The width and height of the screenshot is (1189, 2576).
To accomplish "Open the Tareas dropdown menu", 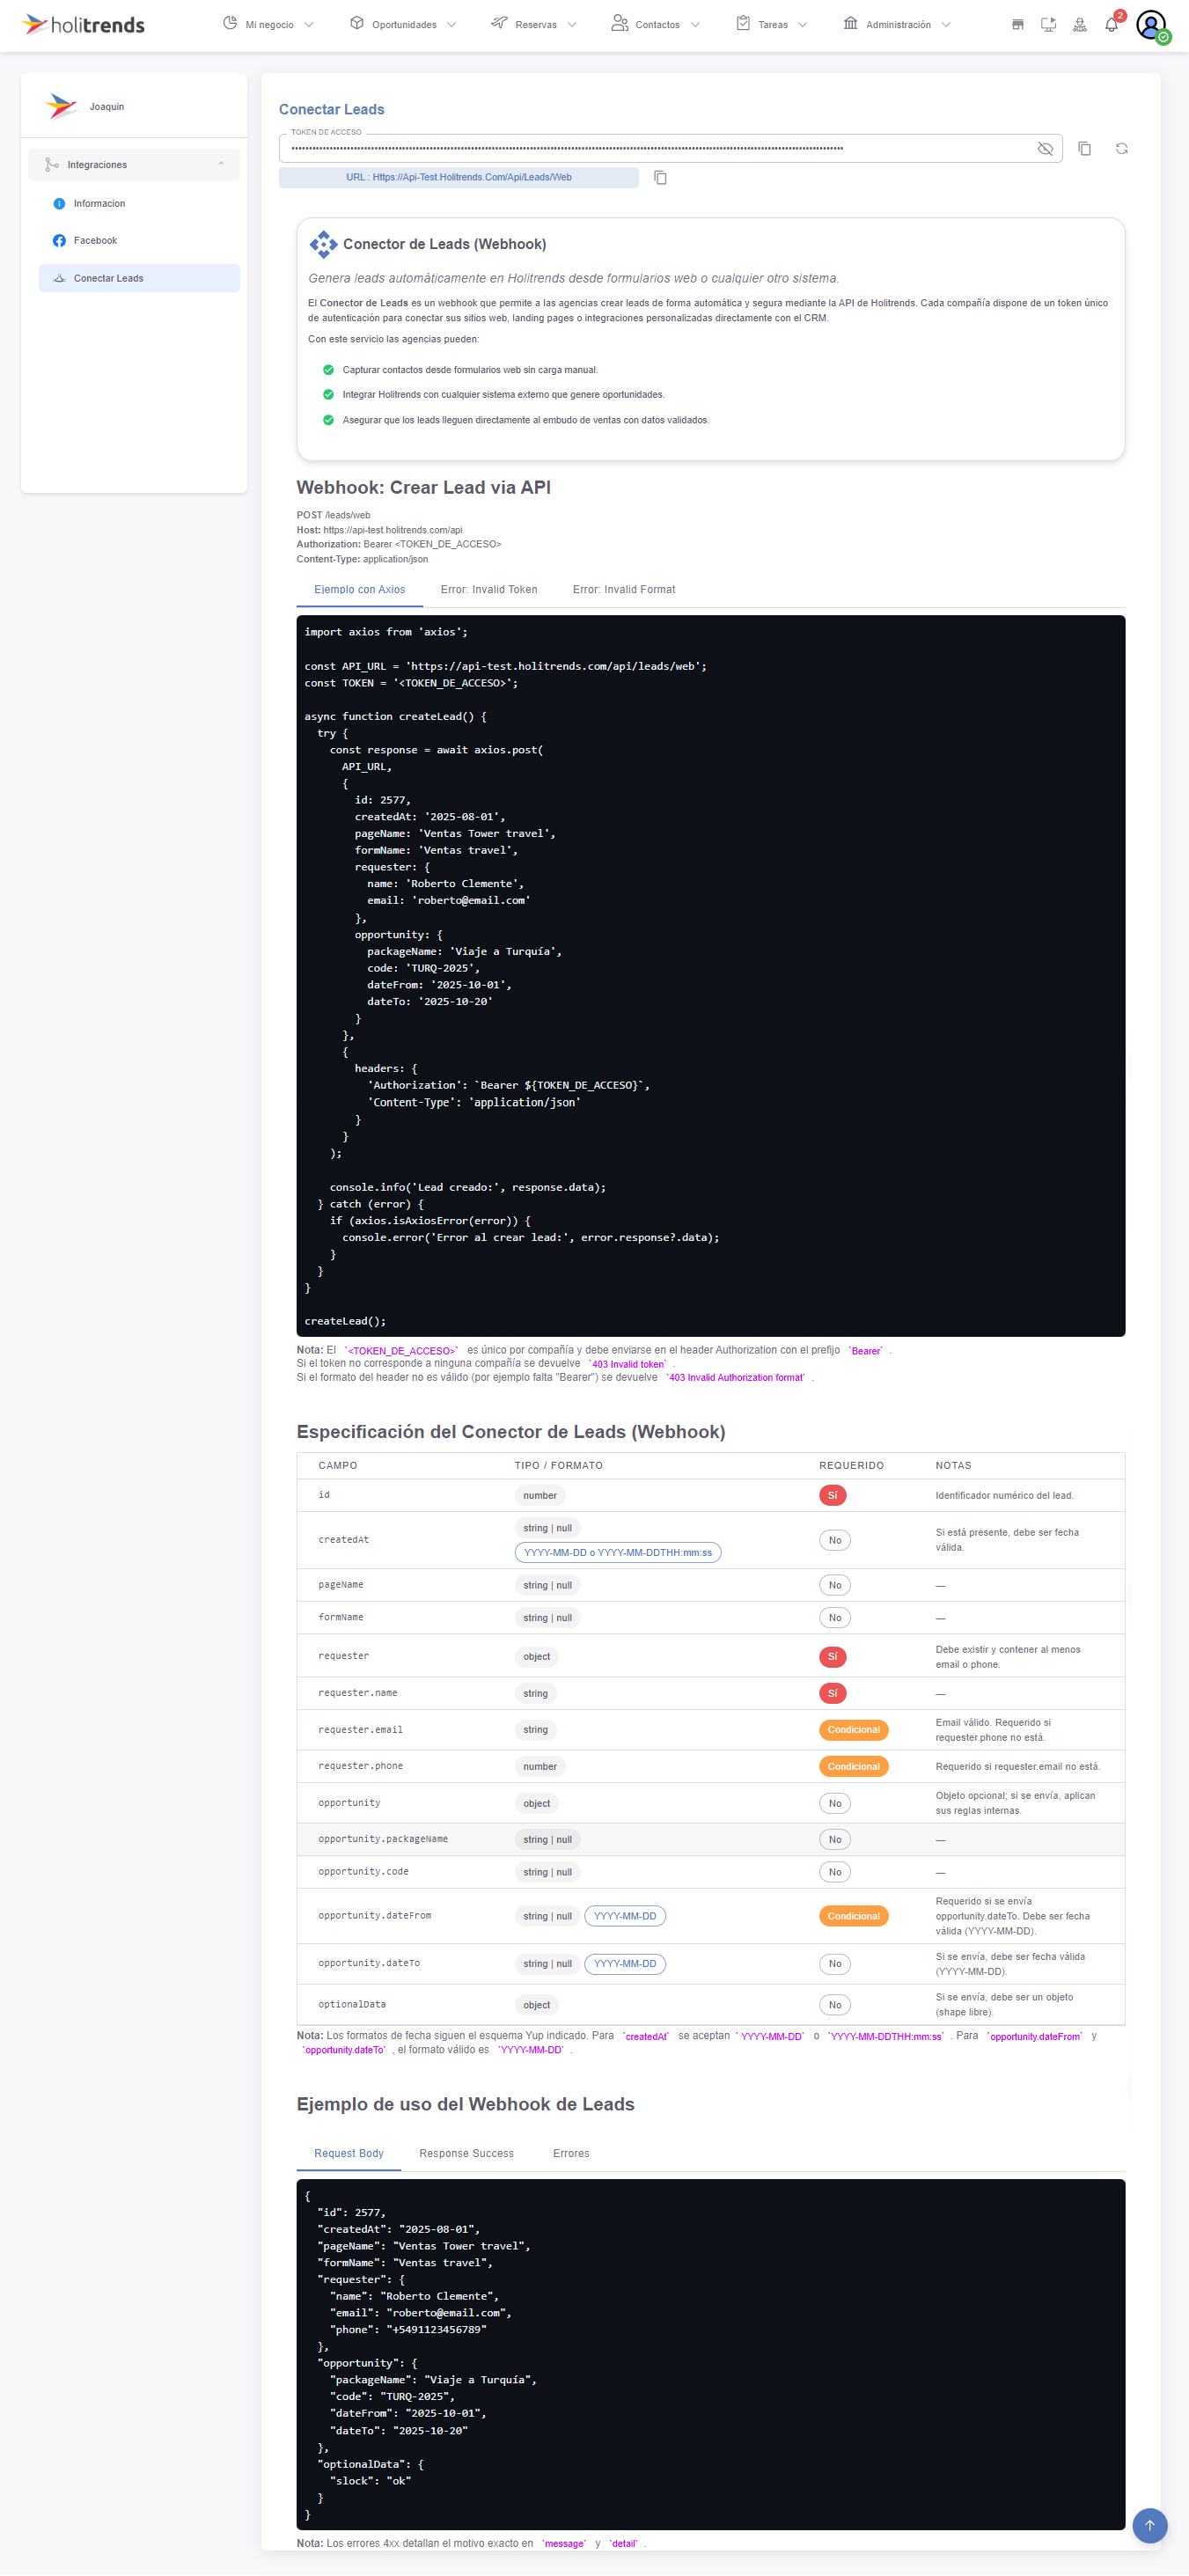I will tap(771, 24).
